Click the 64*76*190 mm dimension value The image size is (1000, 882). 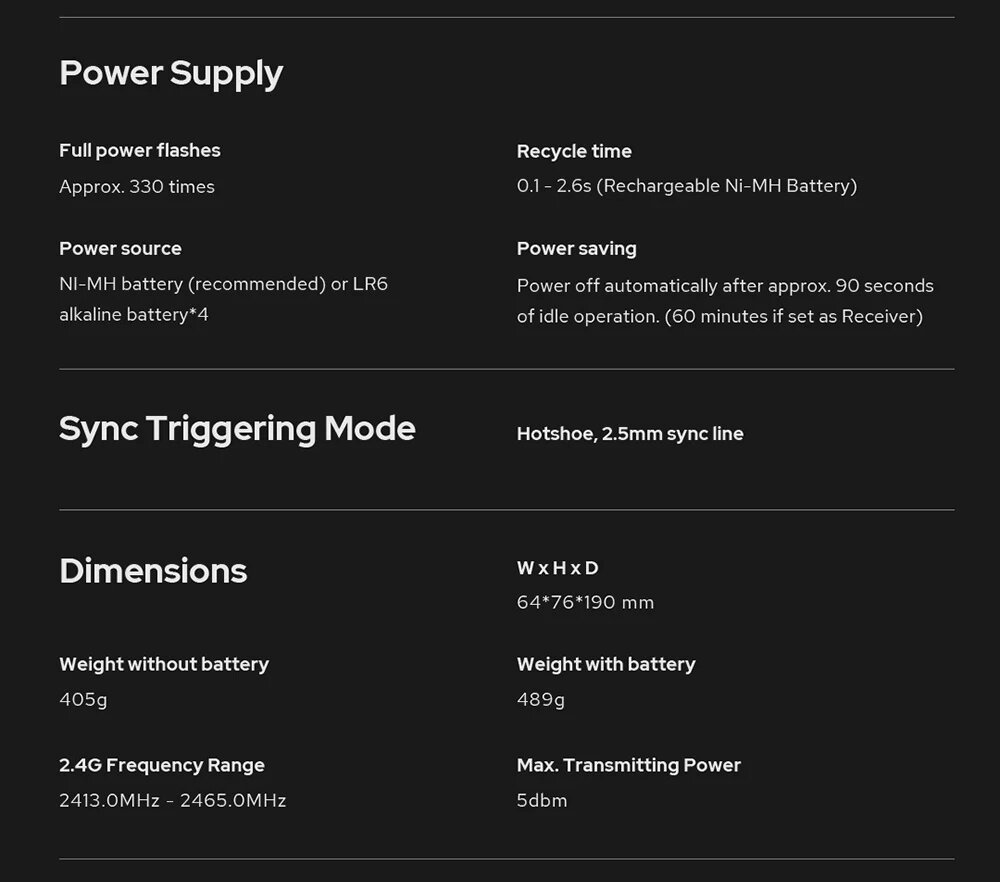[585, 603]
